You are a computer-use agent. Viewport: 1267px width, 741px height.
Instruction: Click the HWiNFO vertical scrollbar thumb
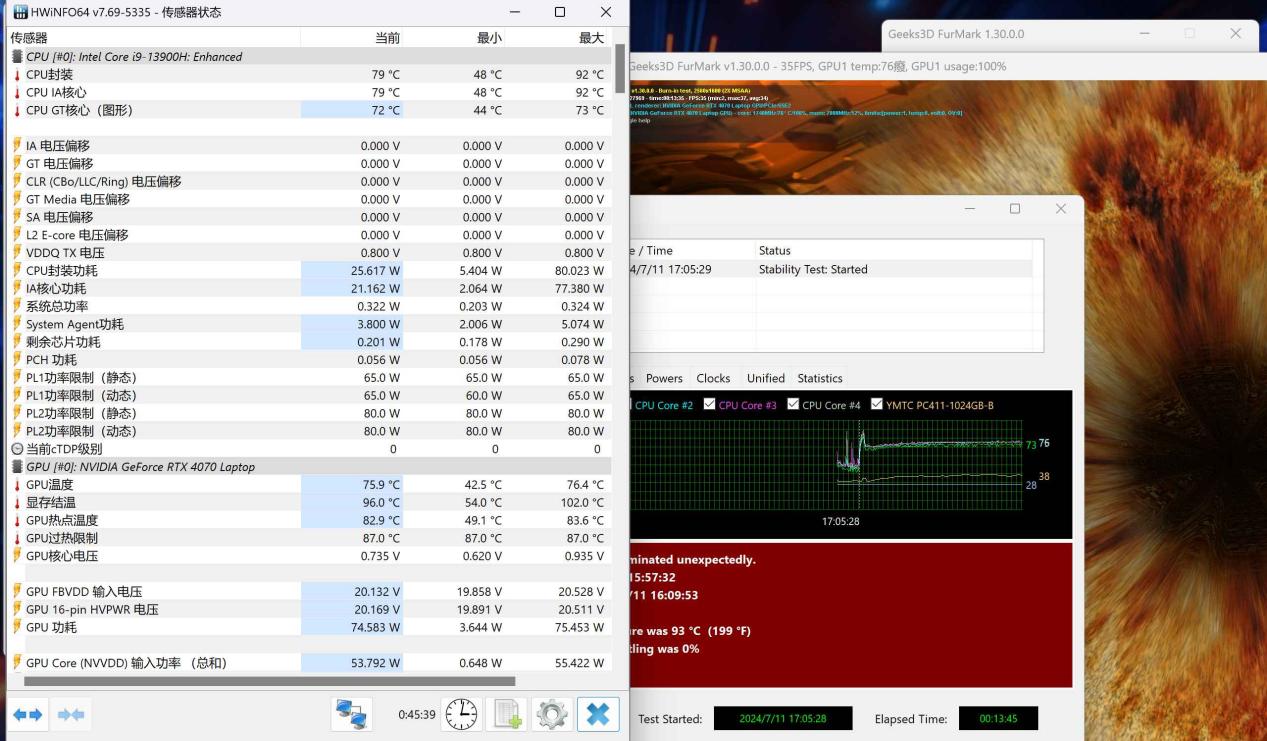point(620,67)
